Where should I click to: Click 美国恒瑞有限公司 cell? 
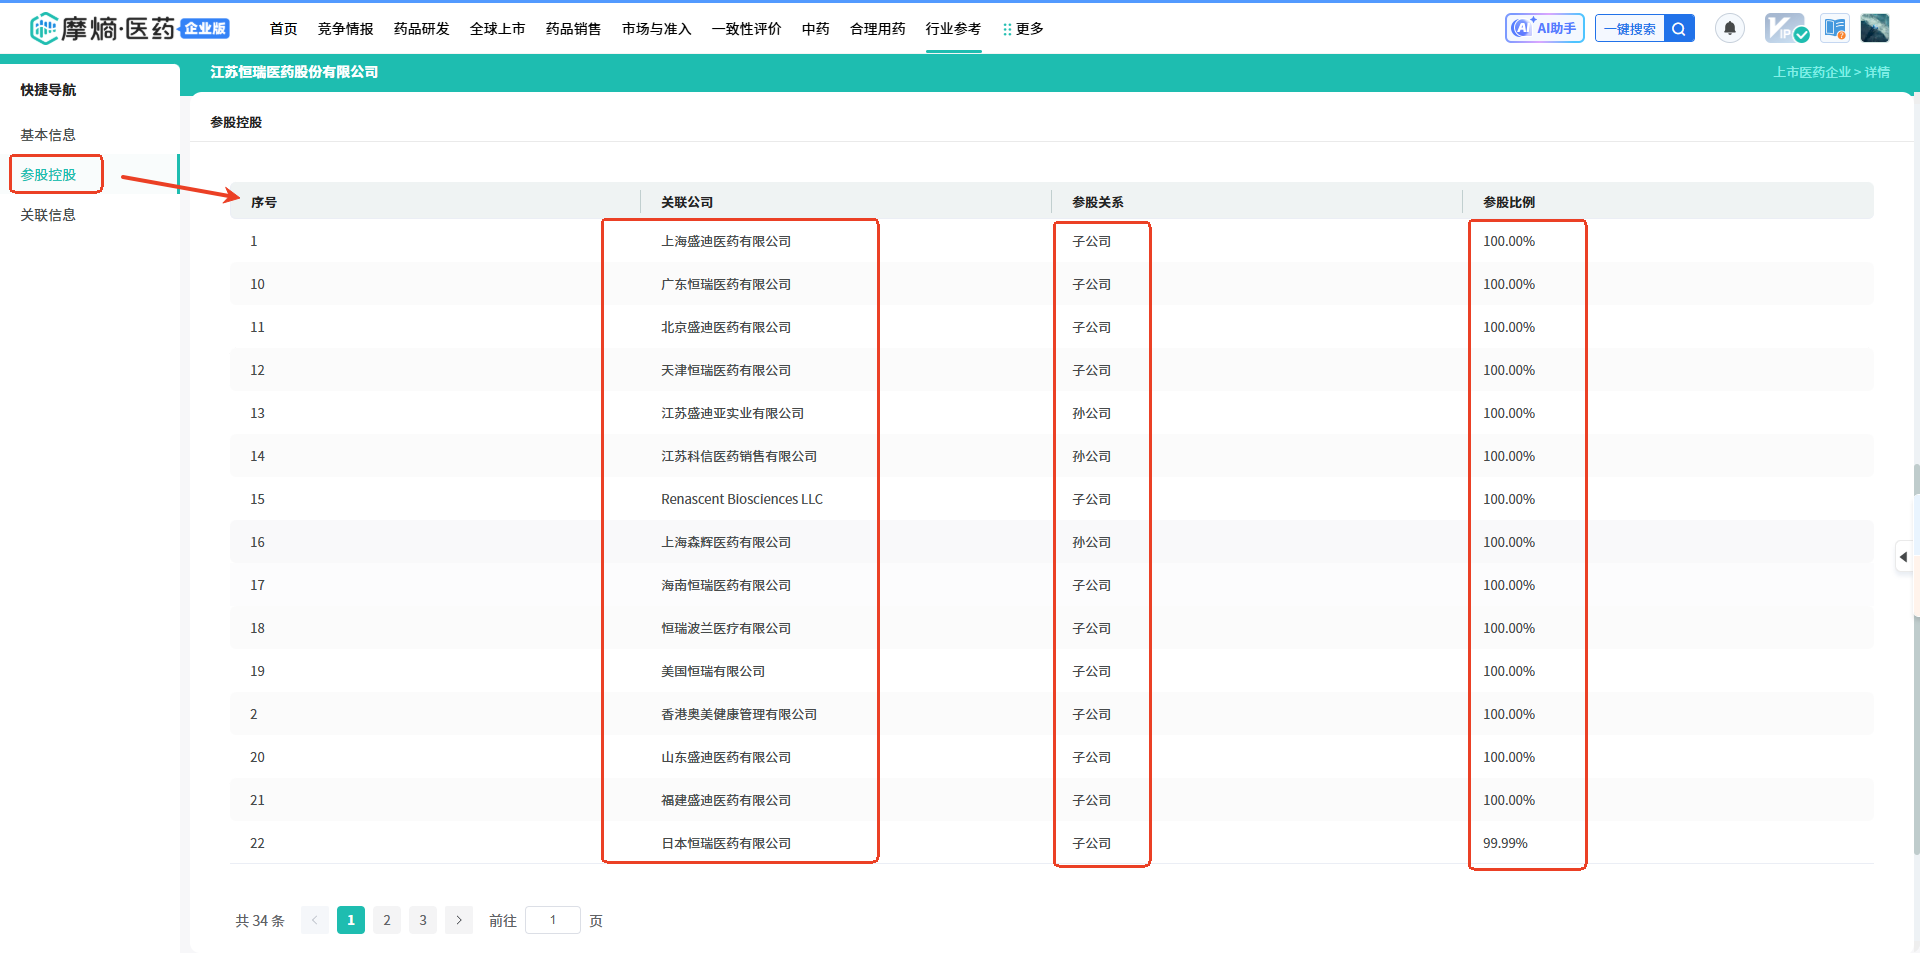[713, 671]
